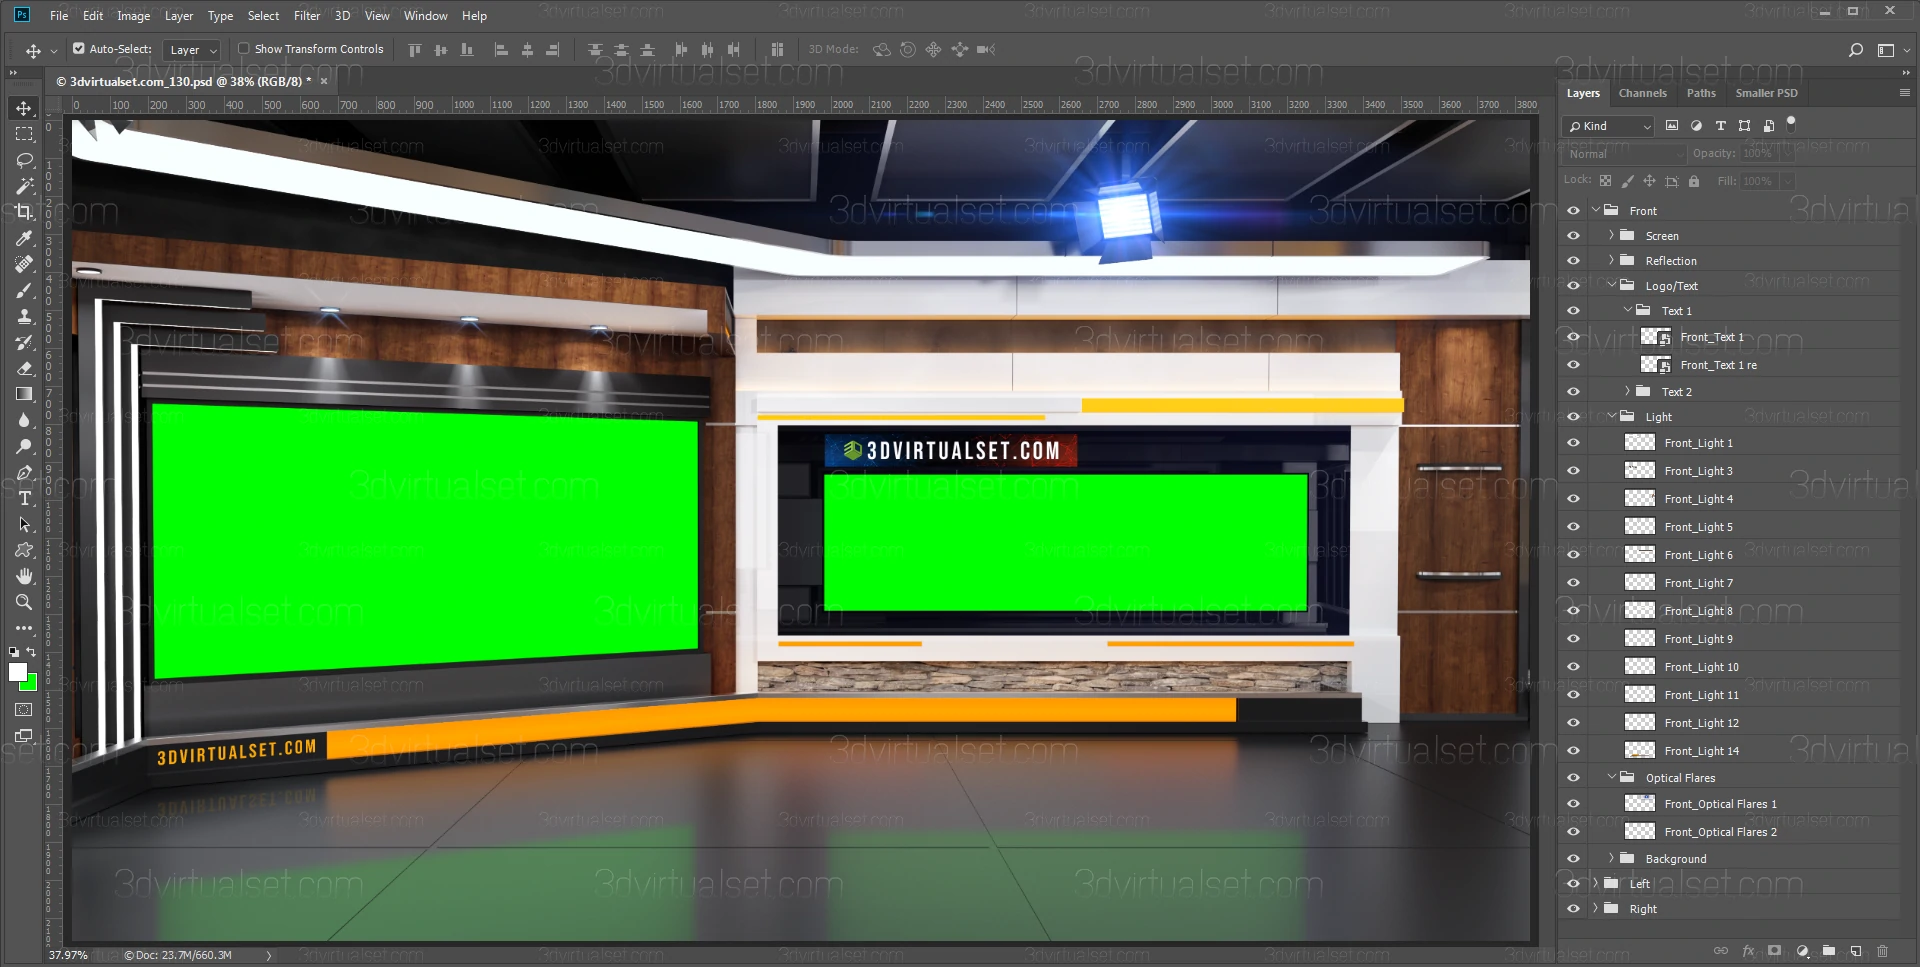
Task: Collapse the Optical Flares group
Action: click(1611, 778)
